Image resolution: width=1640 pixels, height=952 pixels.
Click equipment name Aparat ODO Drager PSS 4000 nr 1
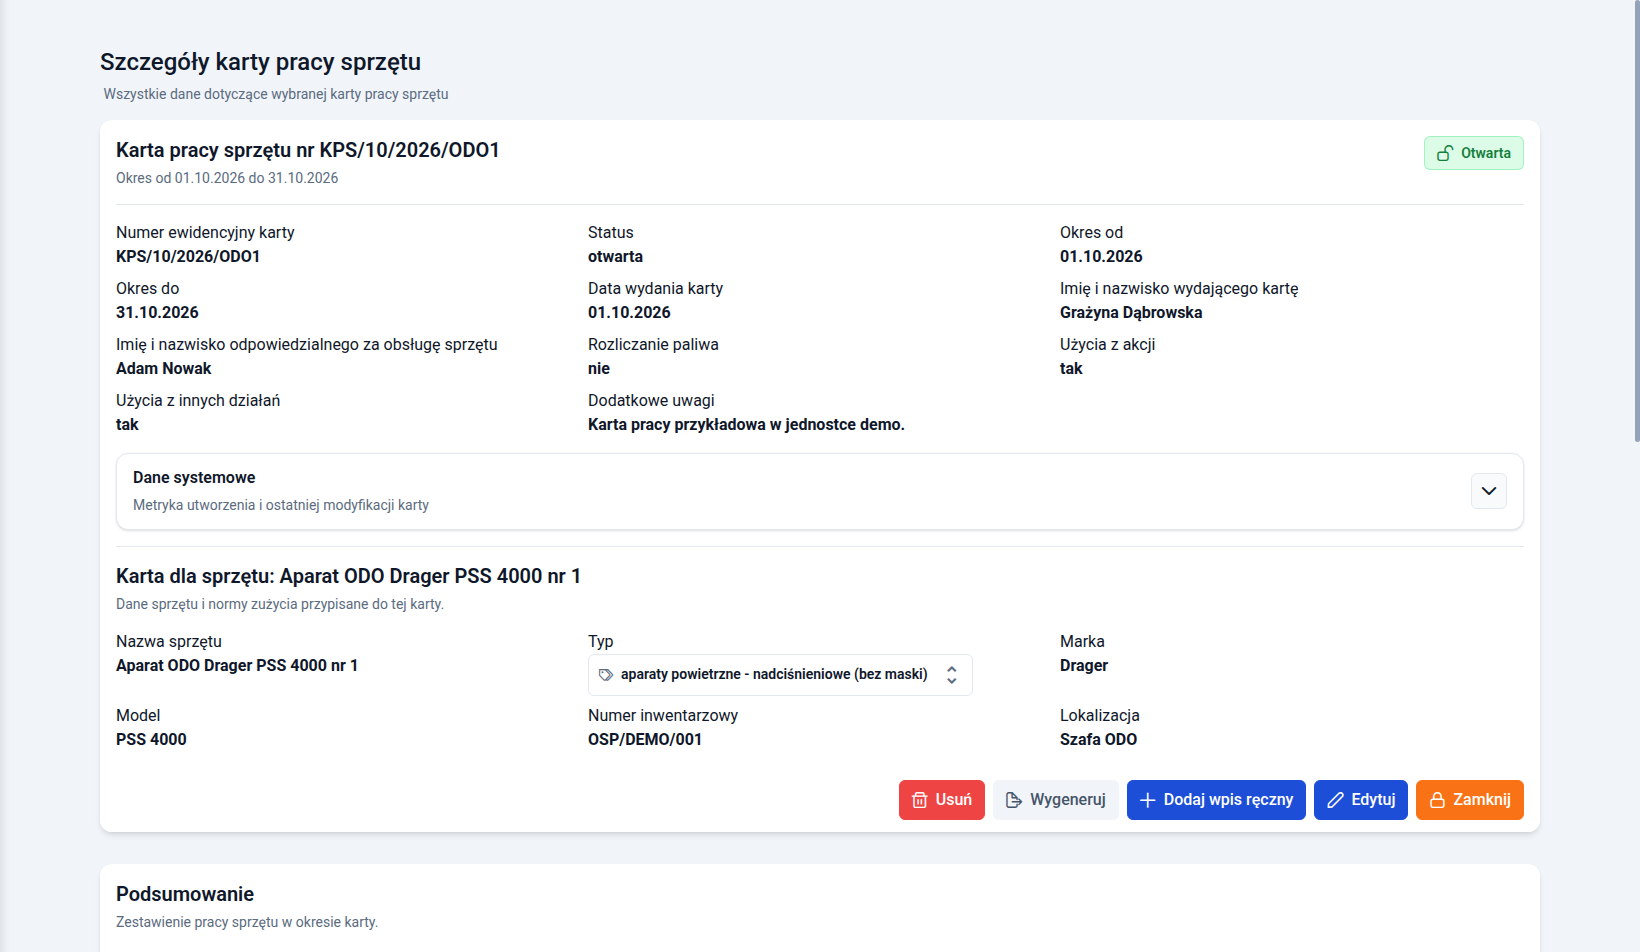coord(237,666)
